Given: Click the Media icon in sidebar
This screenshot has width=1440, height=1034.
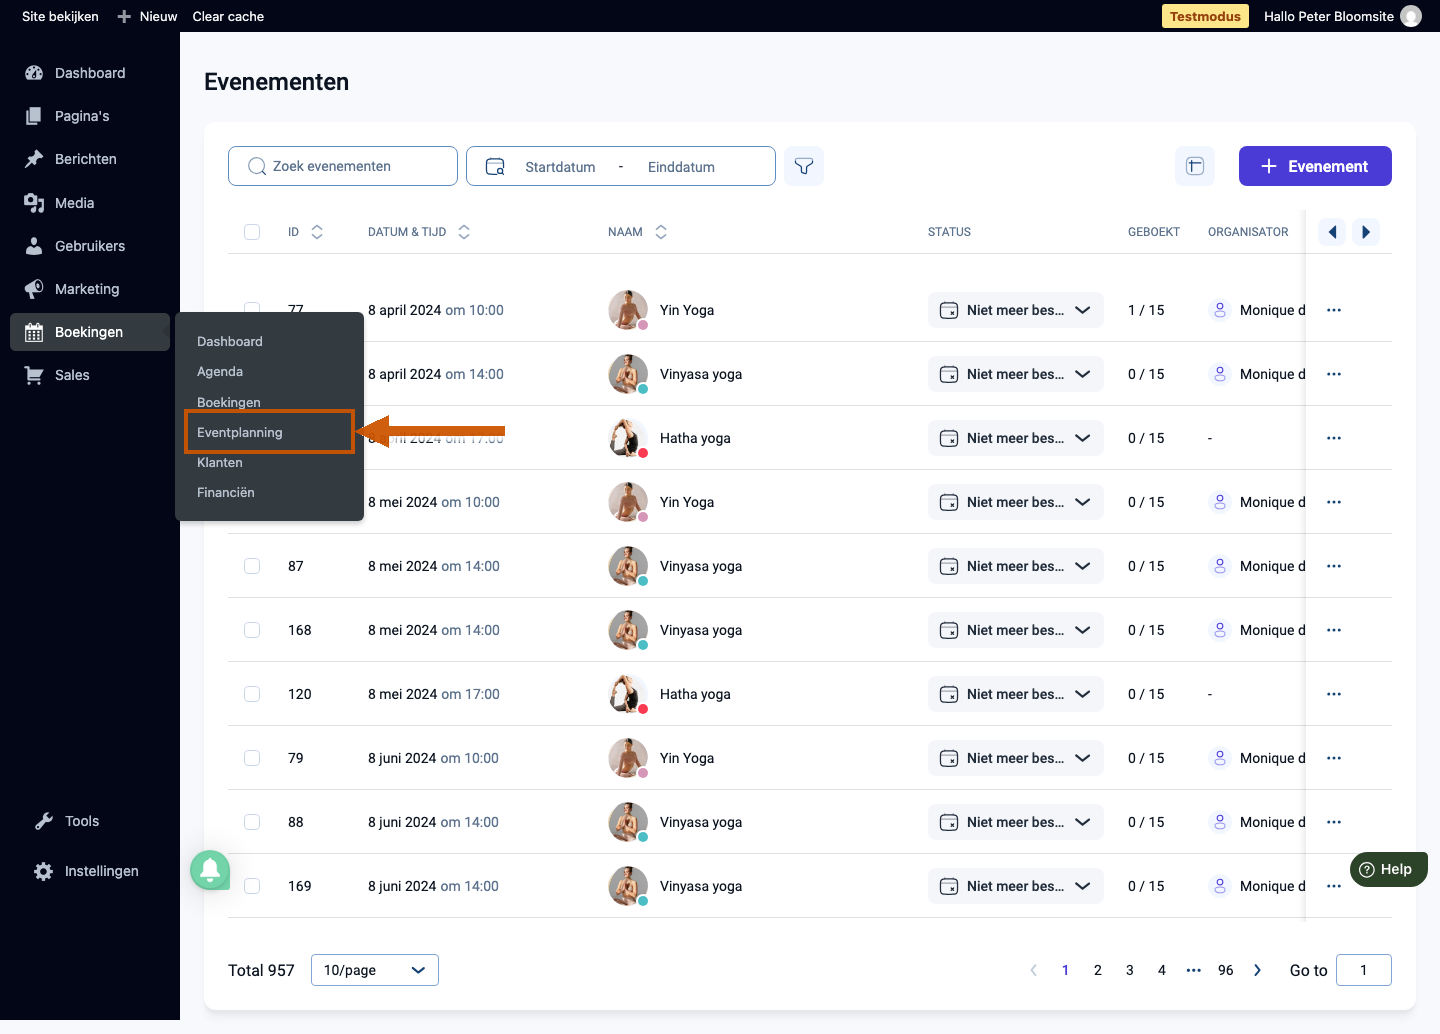Looking at the screenshot, I should (x=34, y=203).
